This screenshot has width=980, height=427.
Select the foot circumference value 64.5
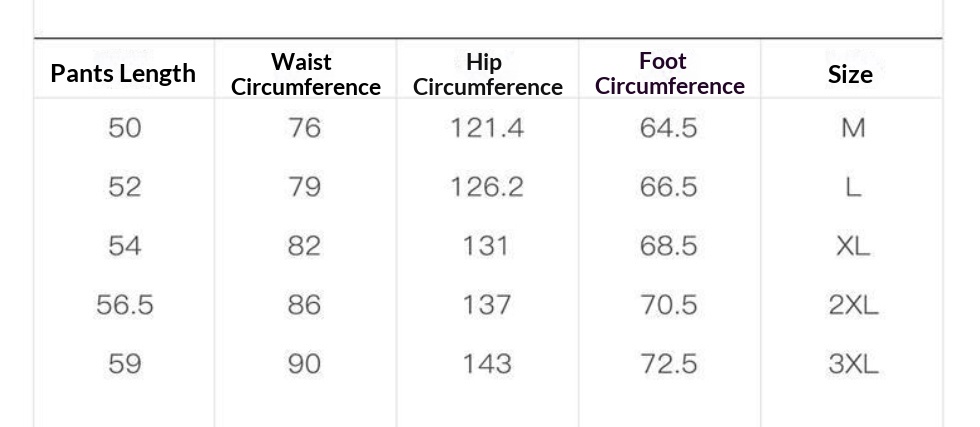click(668, 128)
